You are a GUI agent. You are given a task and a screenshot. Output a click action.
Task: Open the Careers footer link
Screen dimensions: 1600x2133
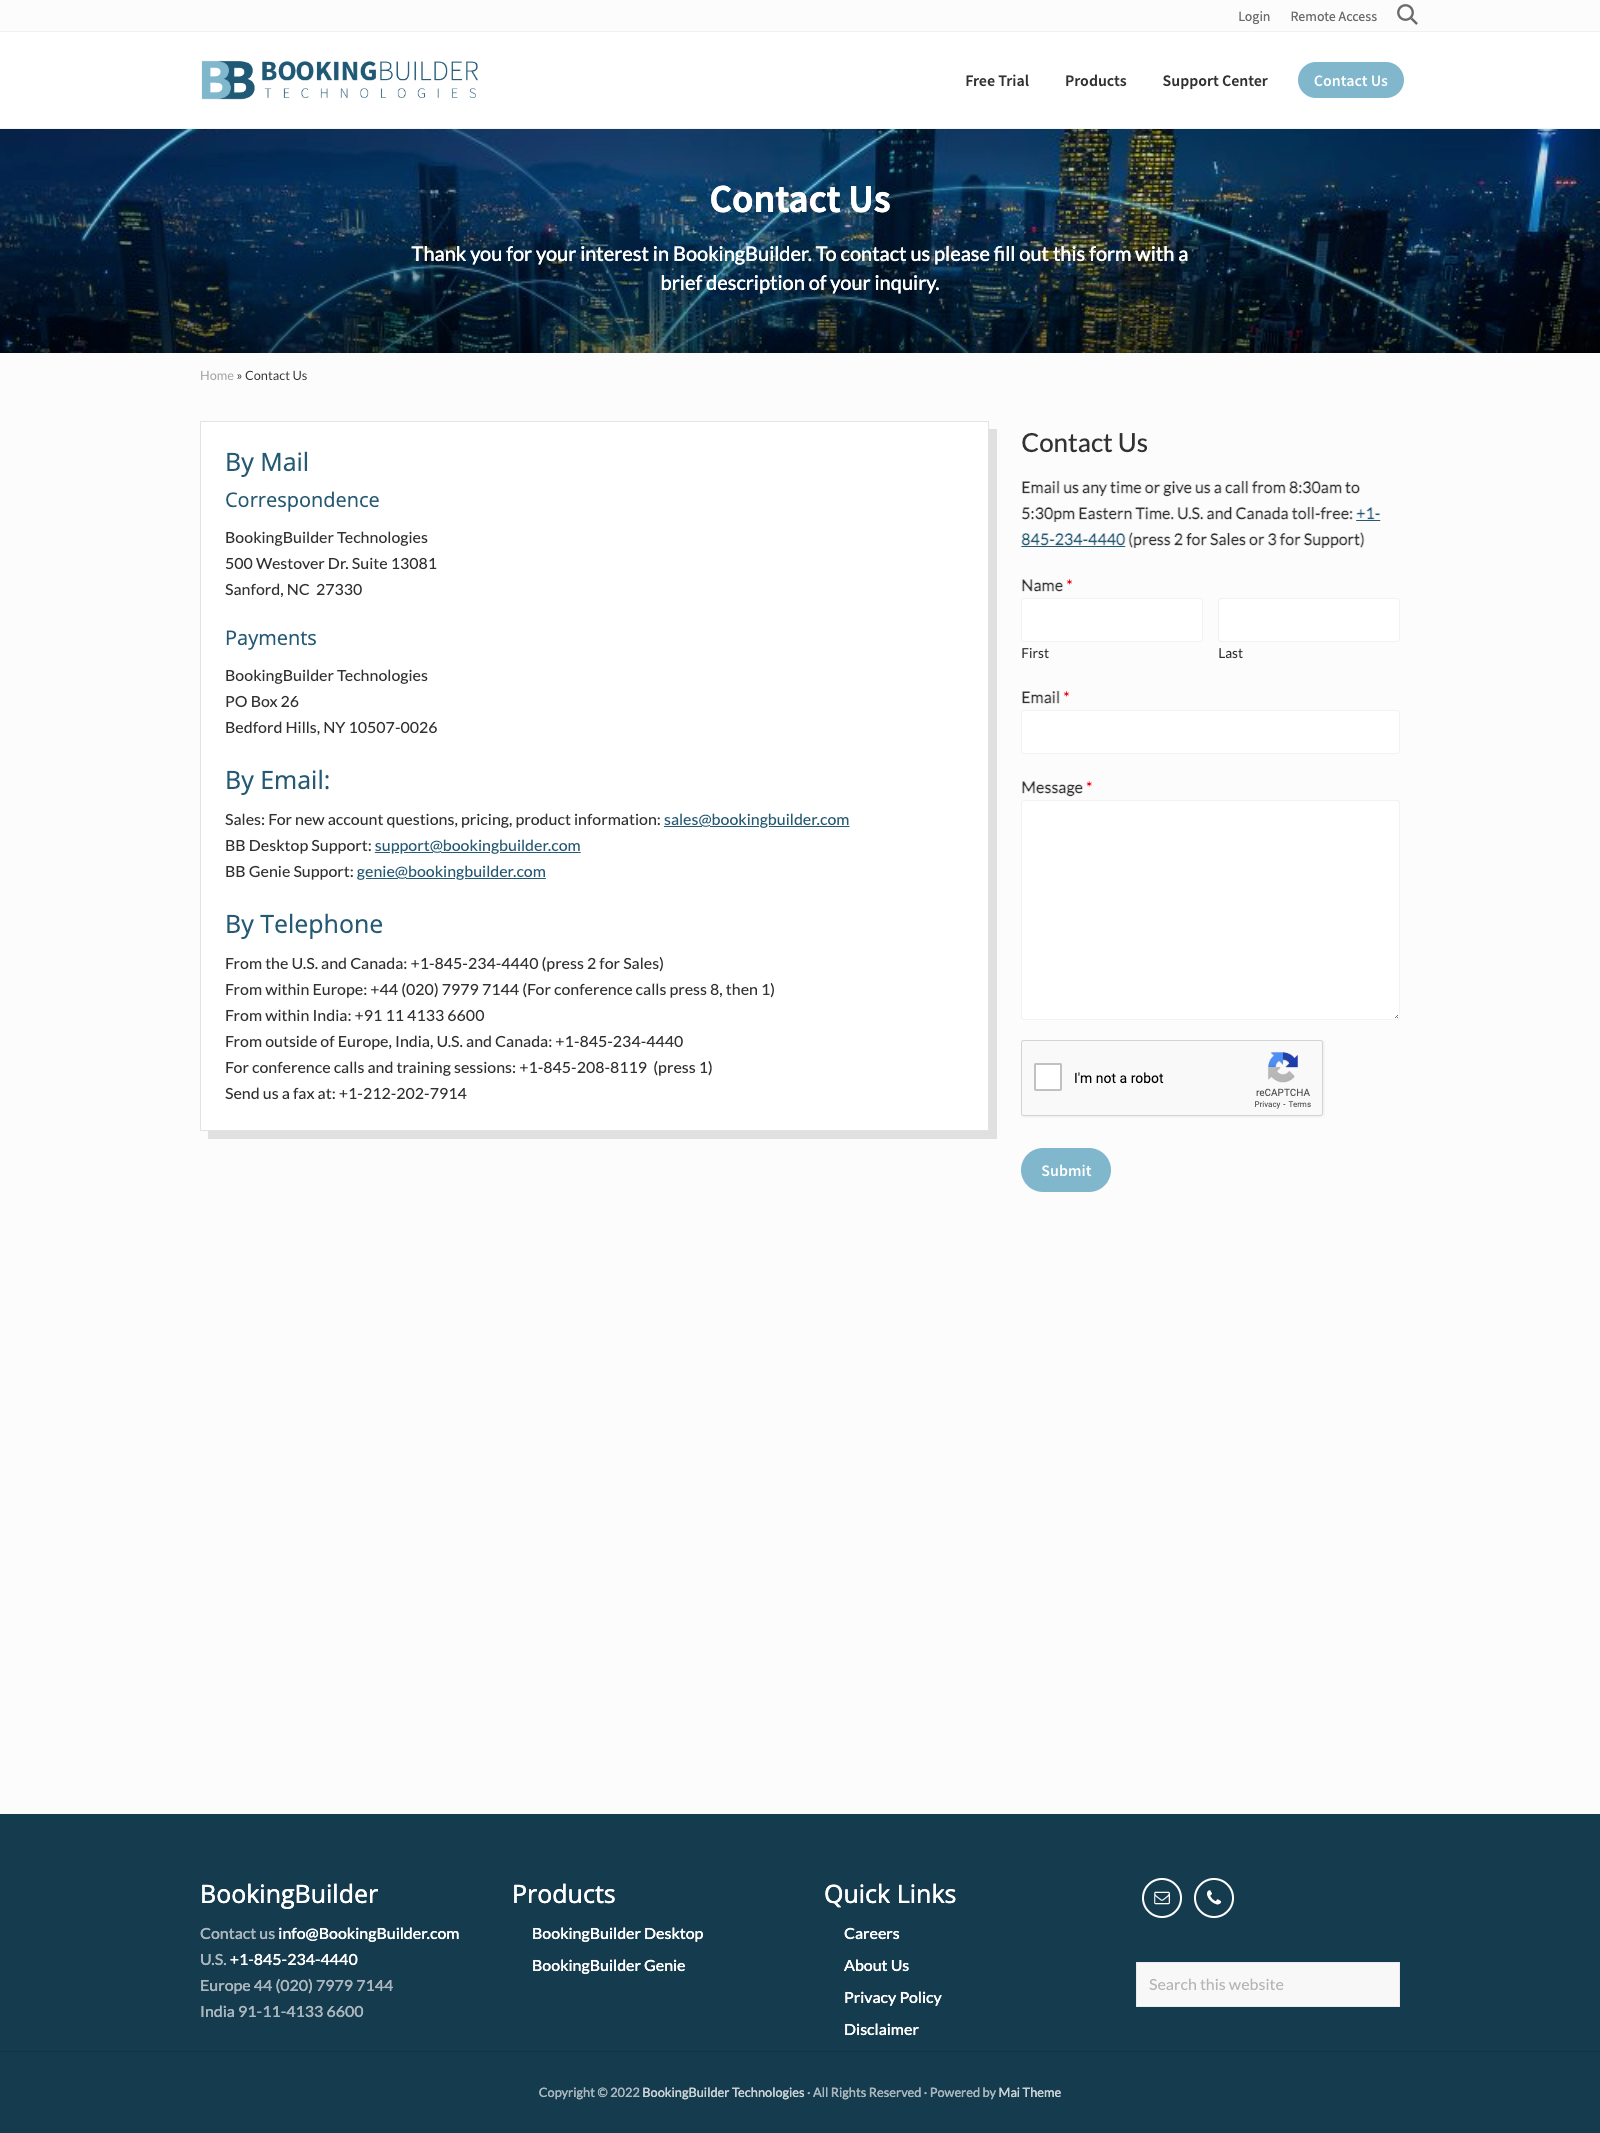[872, 1933]
